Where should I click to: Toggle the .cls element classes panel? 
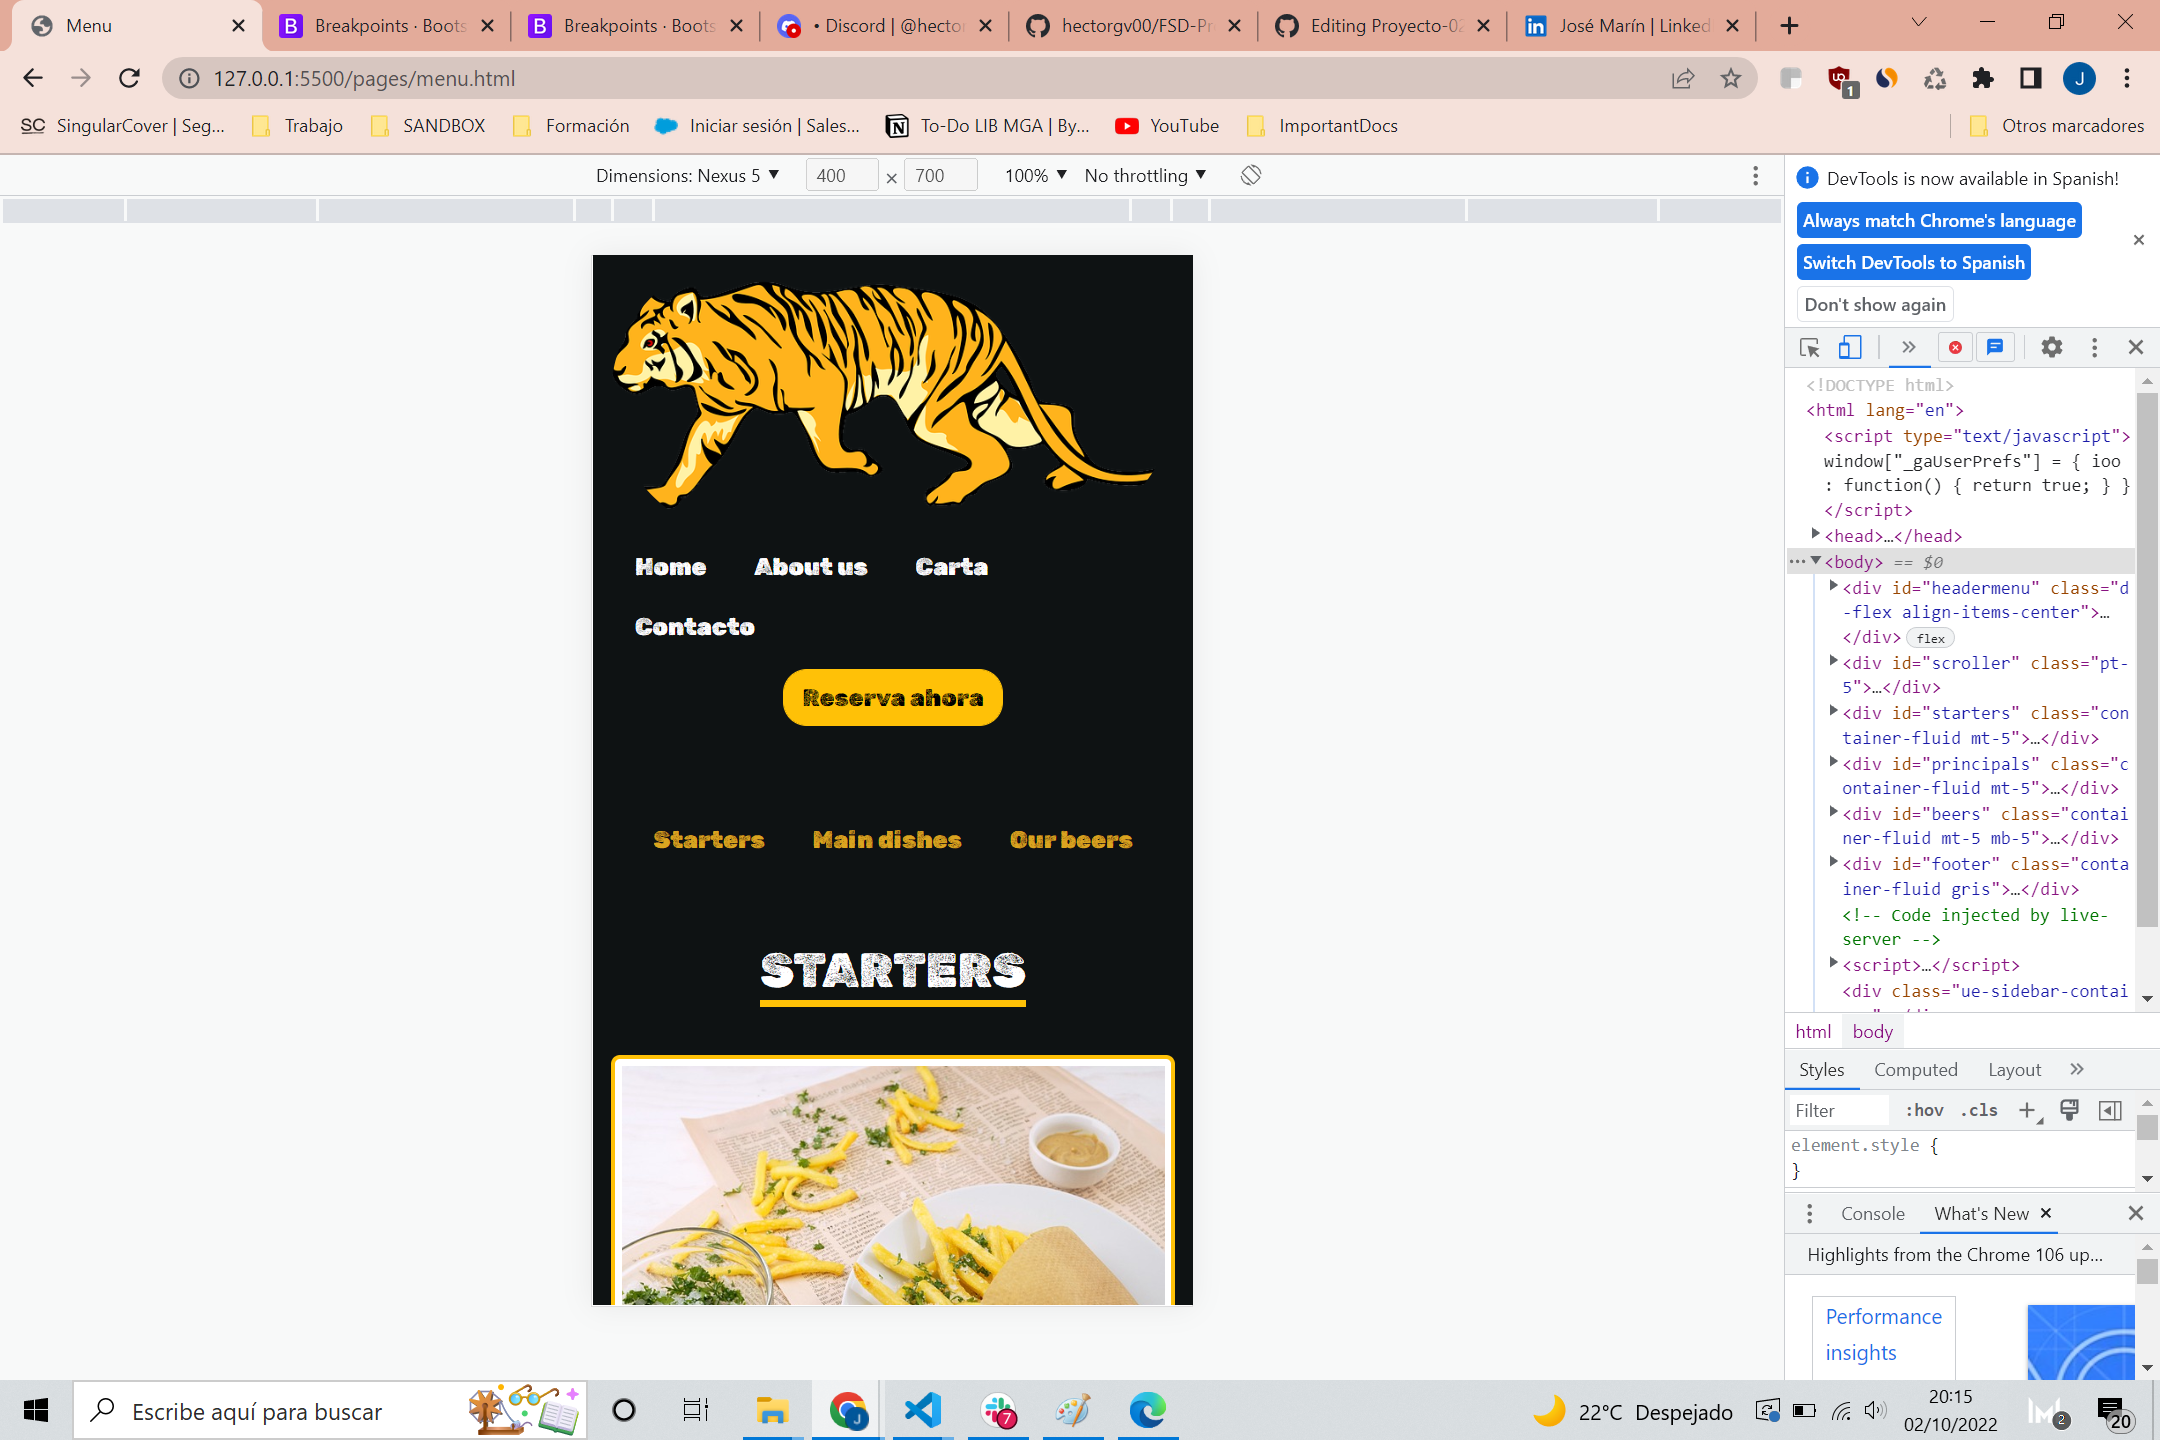click(1978, 1110)
